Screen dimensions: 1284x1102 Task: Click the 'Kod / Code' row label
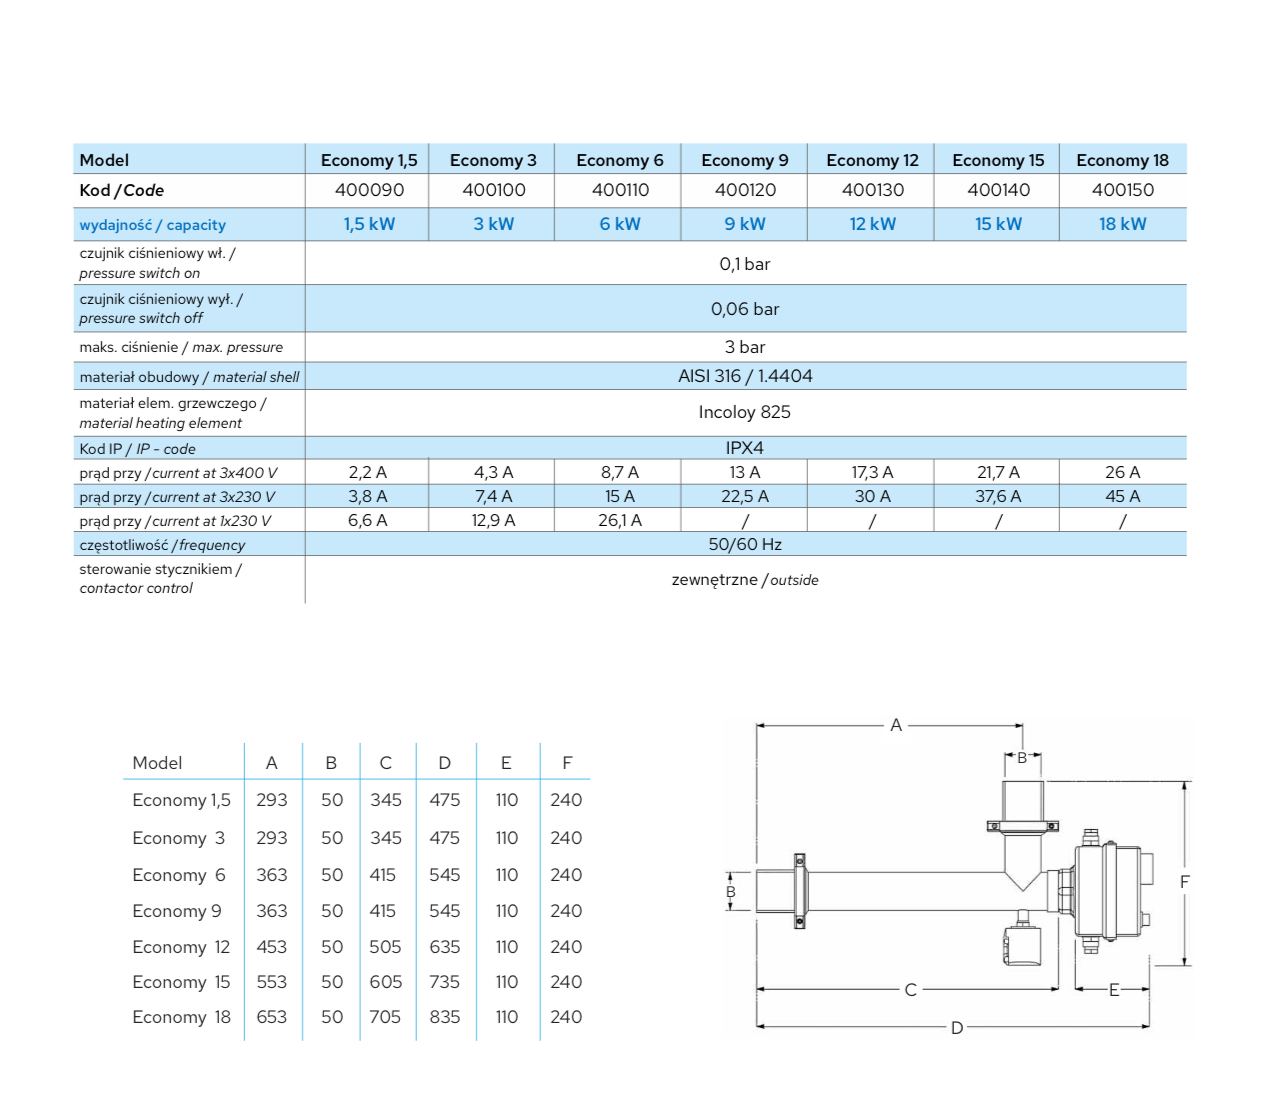coord(122,190)
